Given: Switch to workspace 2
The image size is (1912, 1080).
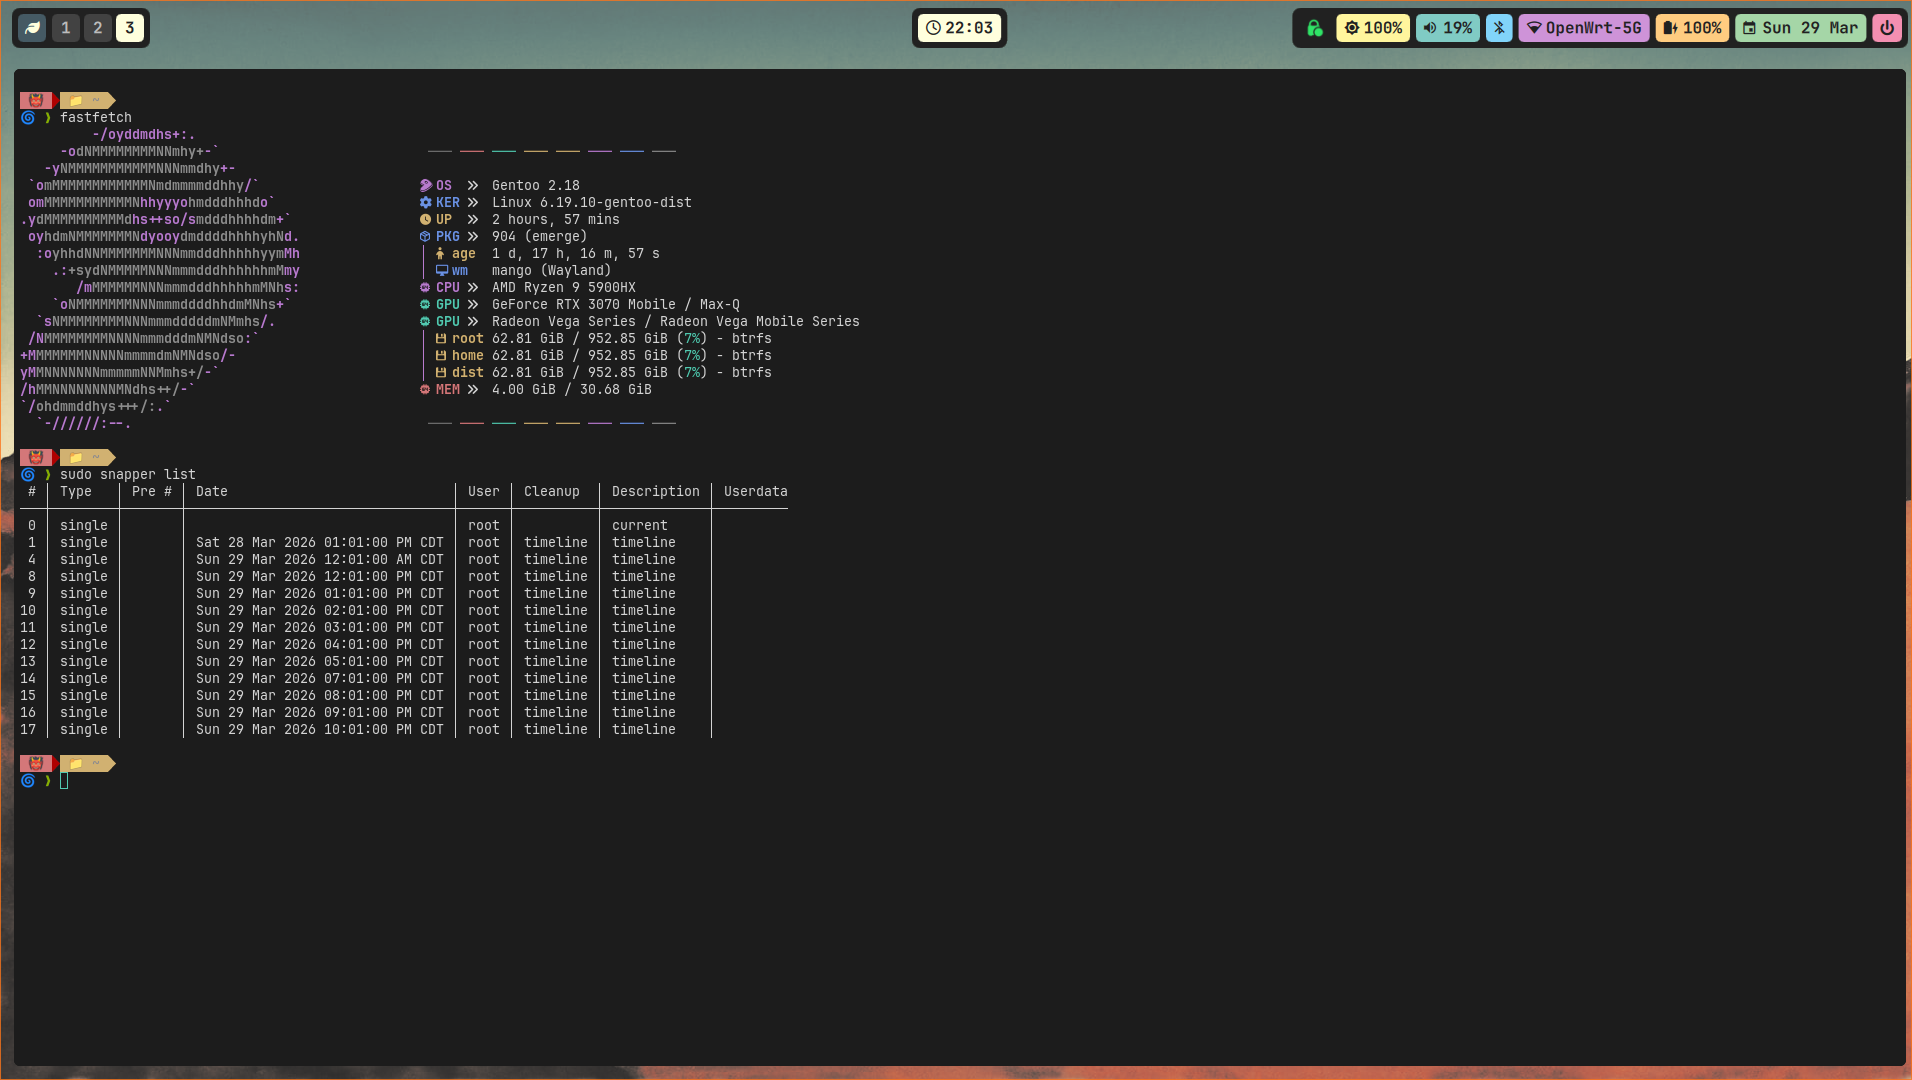Looking at the screenshot, I should click(98, 28).
